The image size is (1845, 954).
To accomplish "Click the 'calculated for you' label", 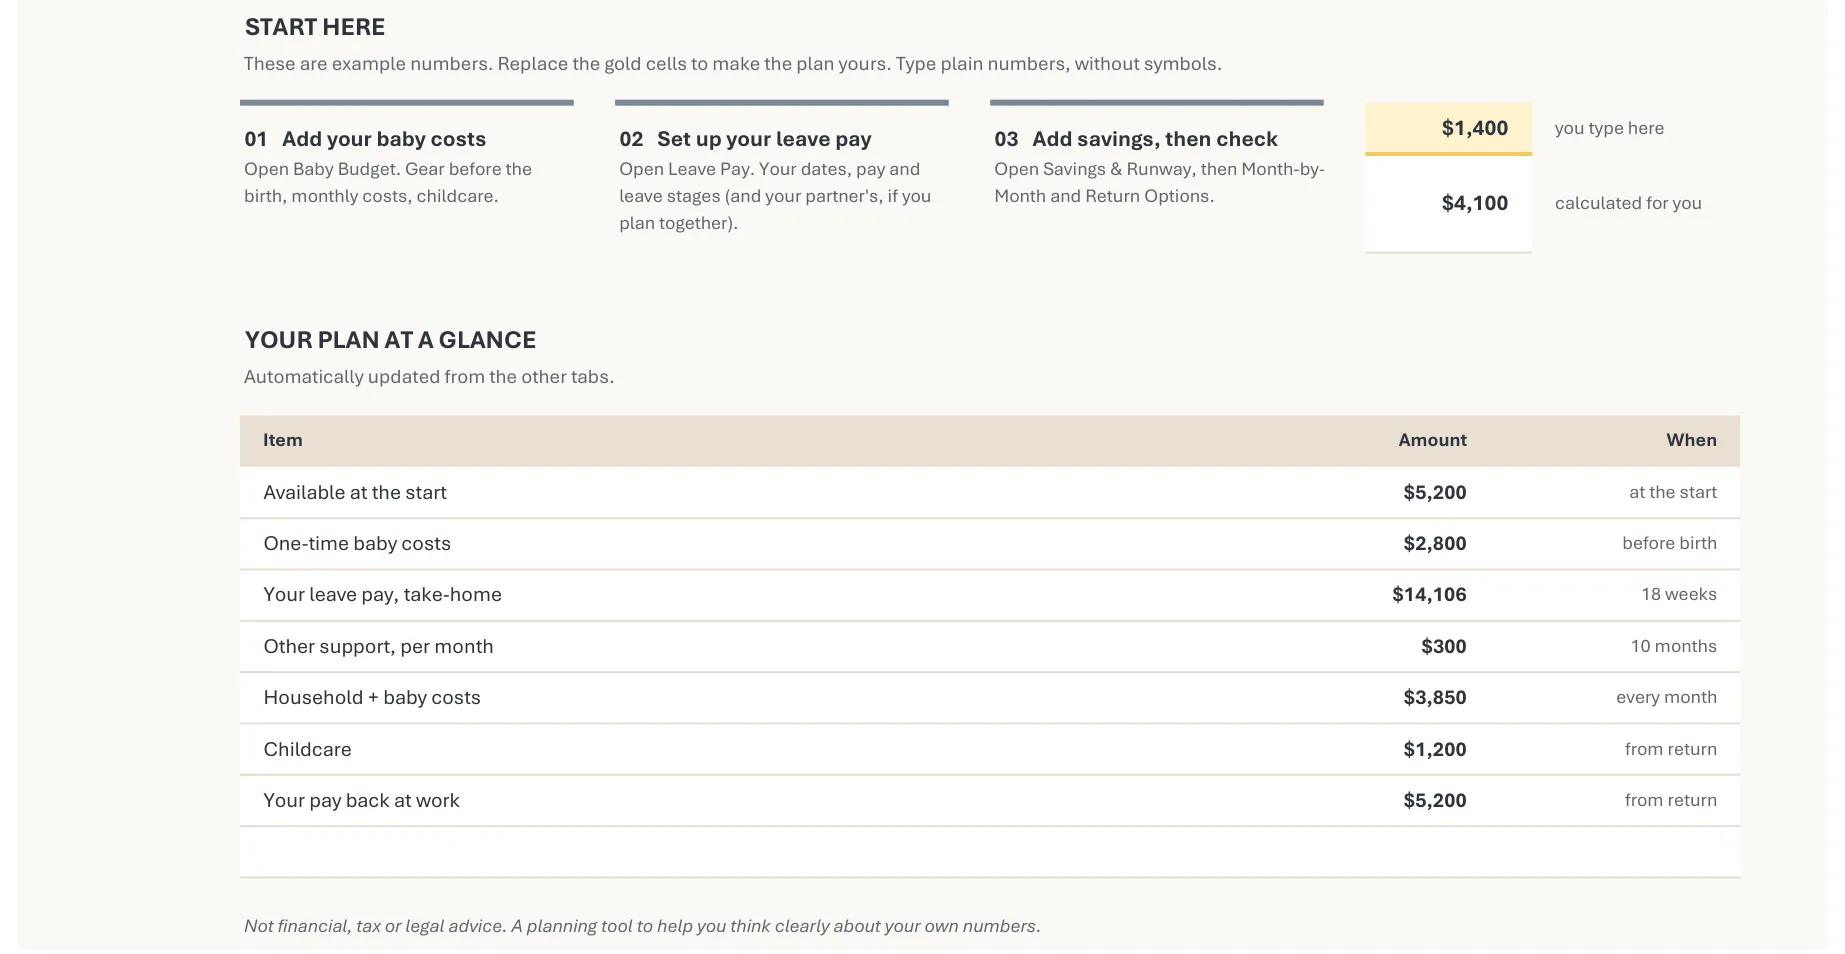I will point(1628,203).
